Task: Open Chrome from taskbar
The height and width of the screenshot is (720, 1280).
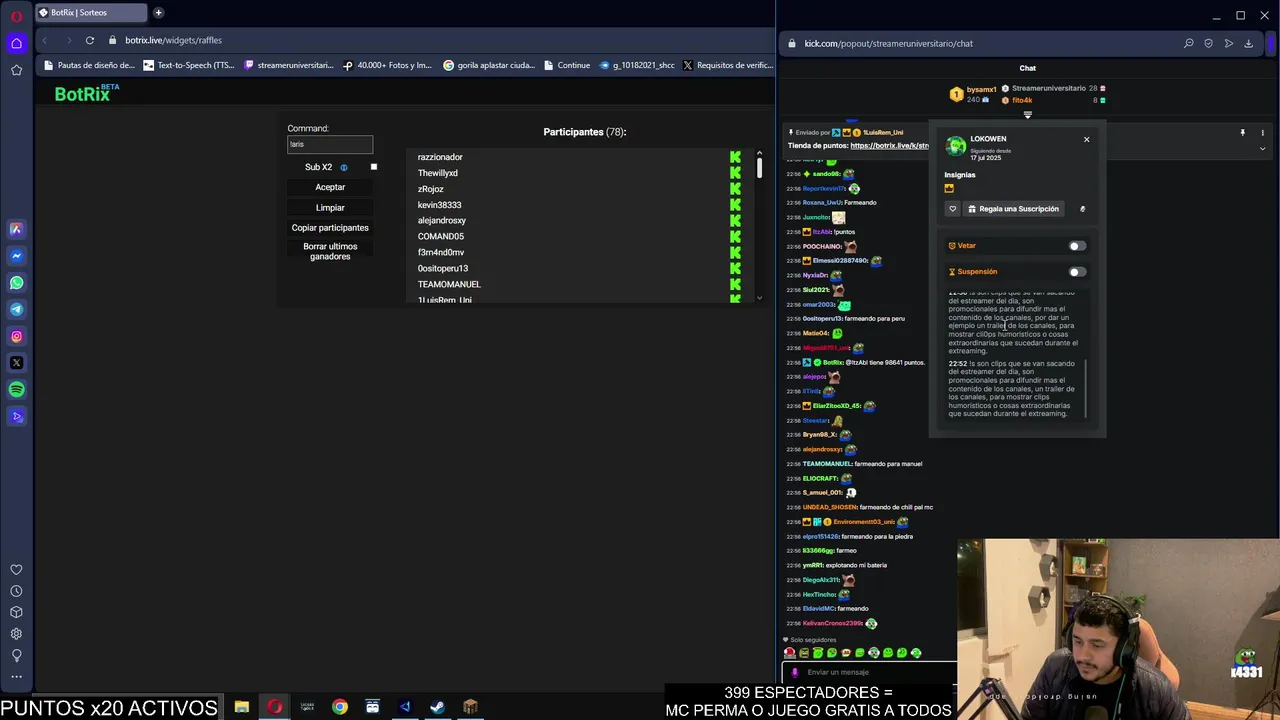Action: tap(340, 707)
